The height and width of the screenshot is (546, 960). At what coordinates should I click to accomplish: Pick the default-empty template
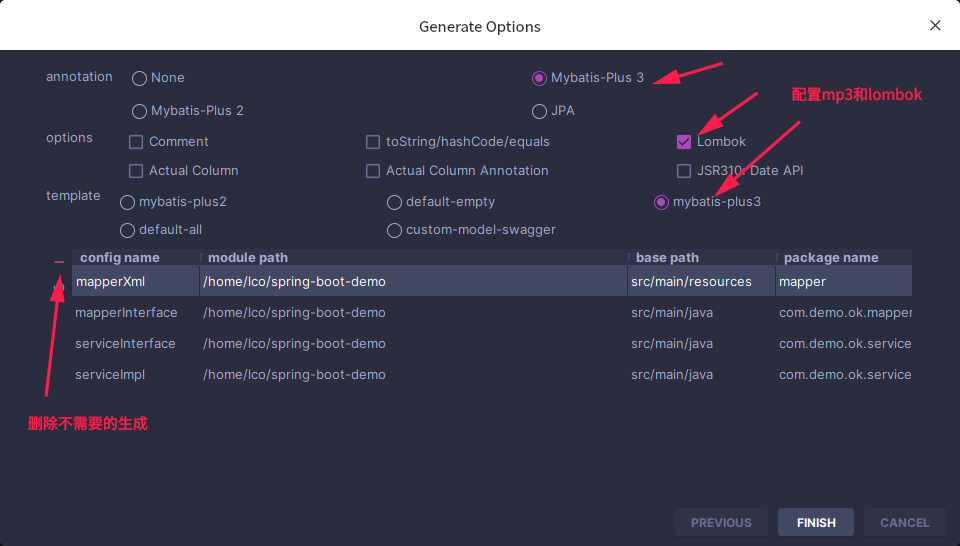coord(394,202)
